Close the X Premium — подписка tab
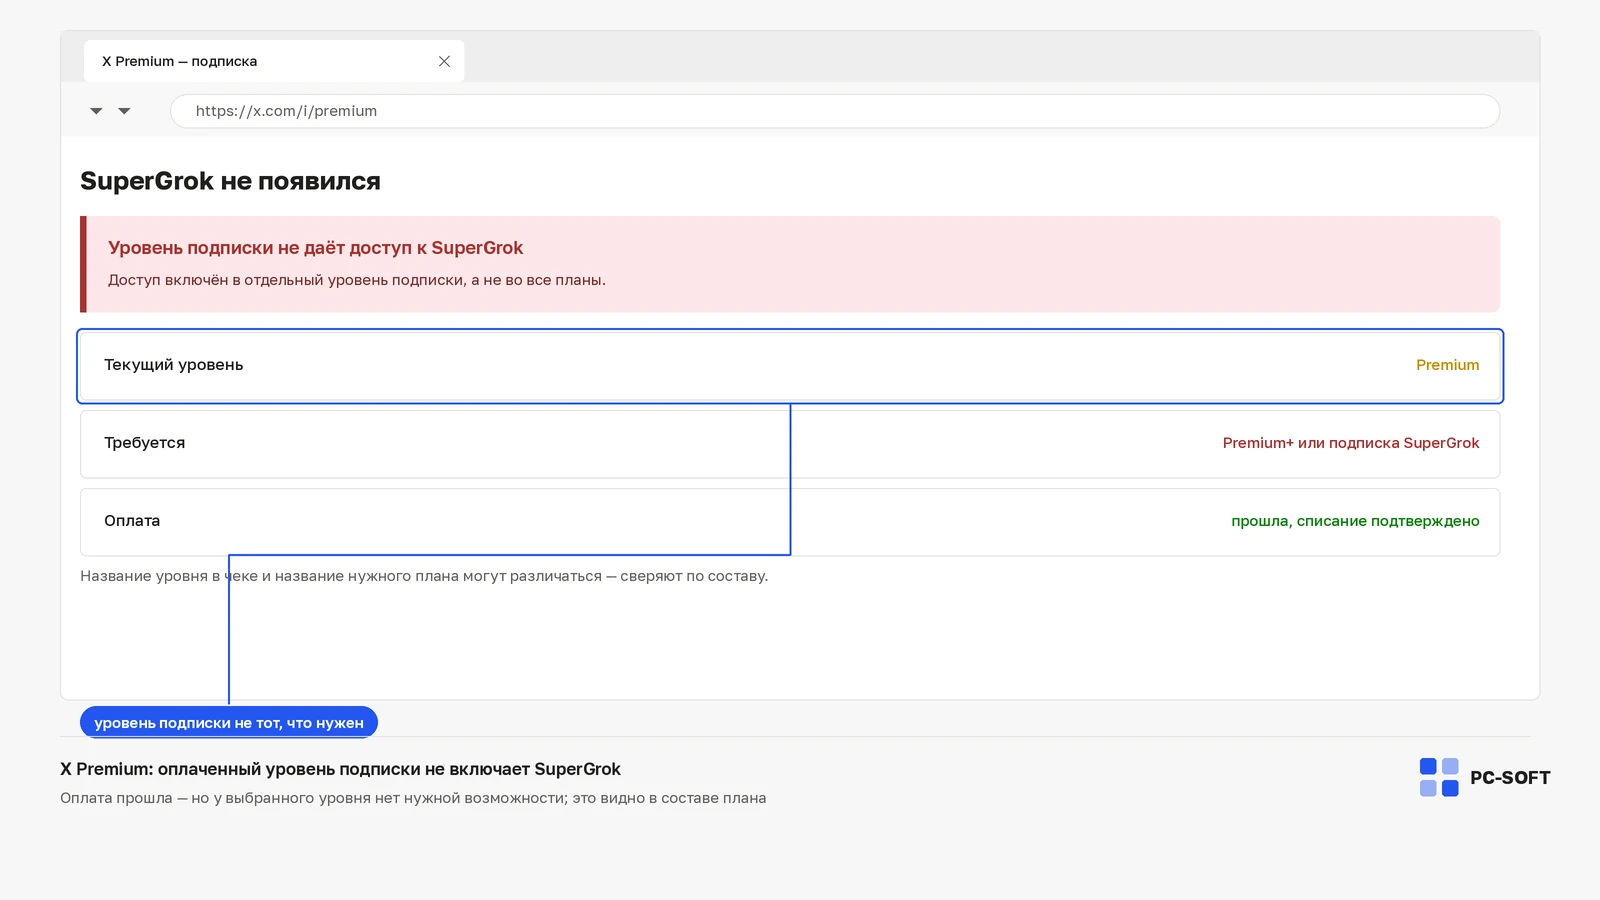 point(444,61)
